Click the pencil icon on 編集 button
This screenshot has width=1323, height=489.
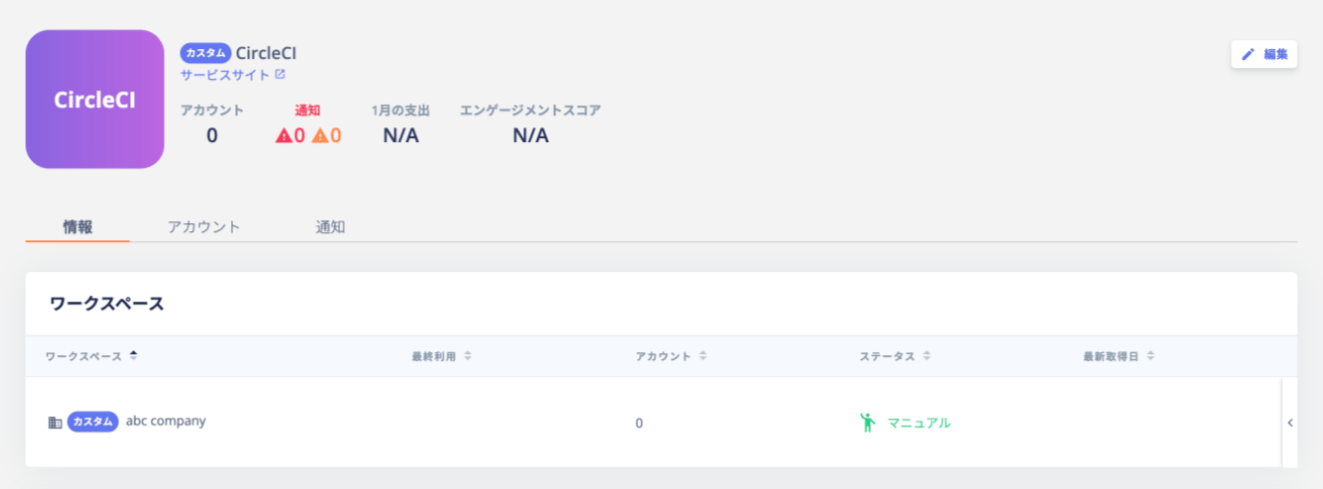(x=1248, y=54)
